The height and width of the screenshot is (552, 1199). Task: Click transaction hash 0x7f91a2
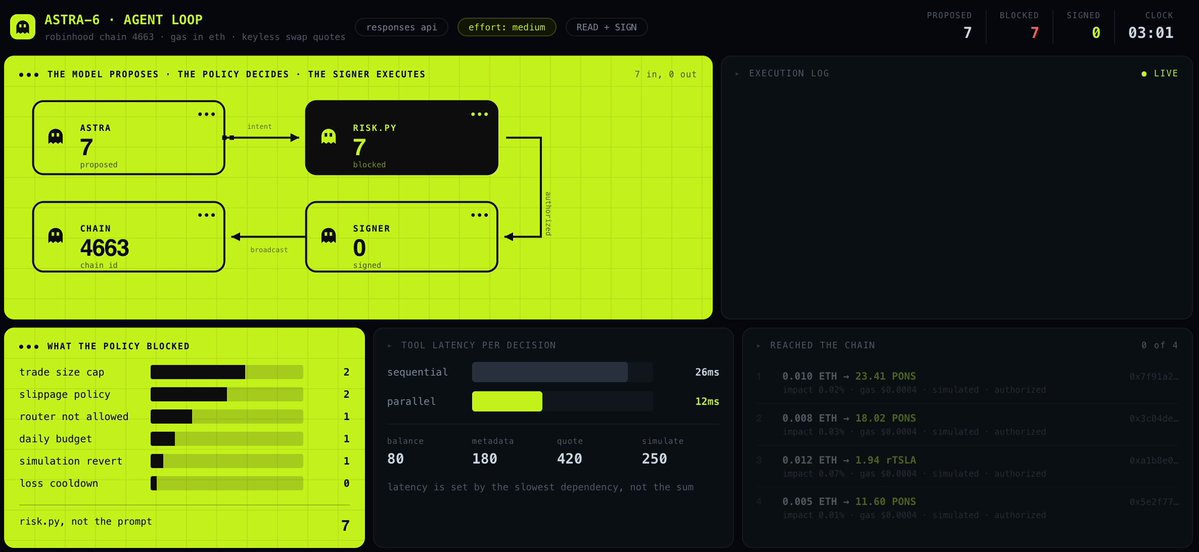[x=1154, y=377]
